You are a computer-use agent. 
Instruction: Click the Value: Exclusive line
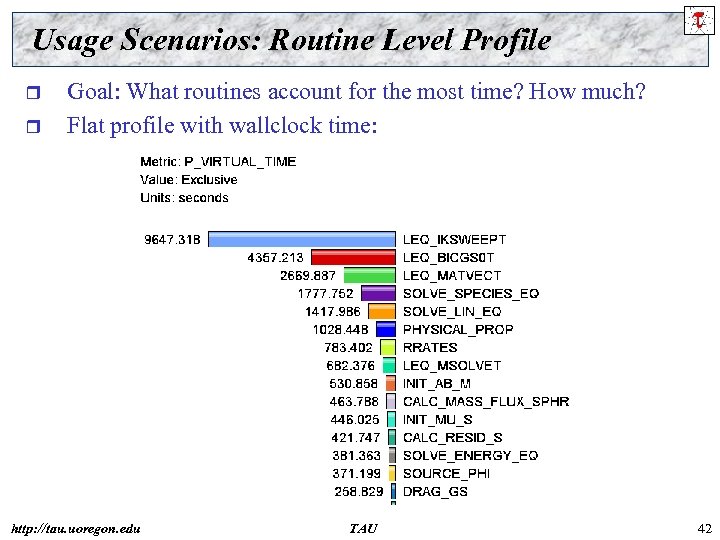pyautogui.click(x=189, y=180)
